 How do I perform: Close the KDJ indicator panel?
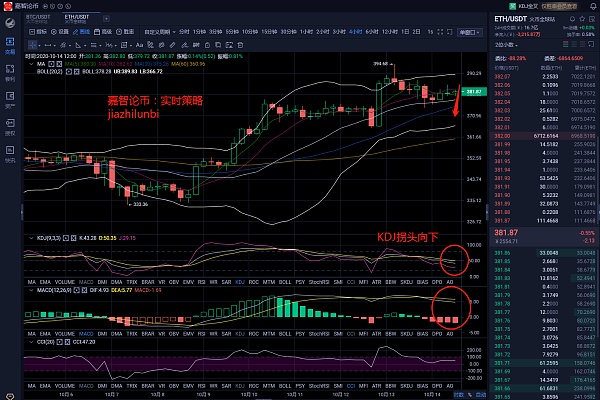click(x=73, y=238)
